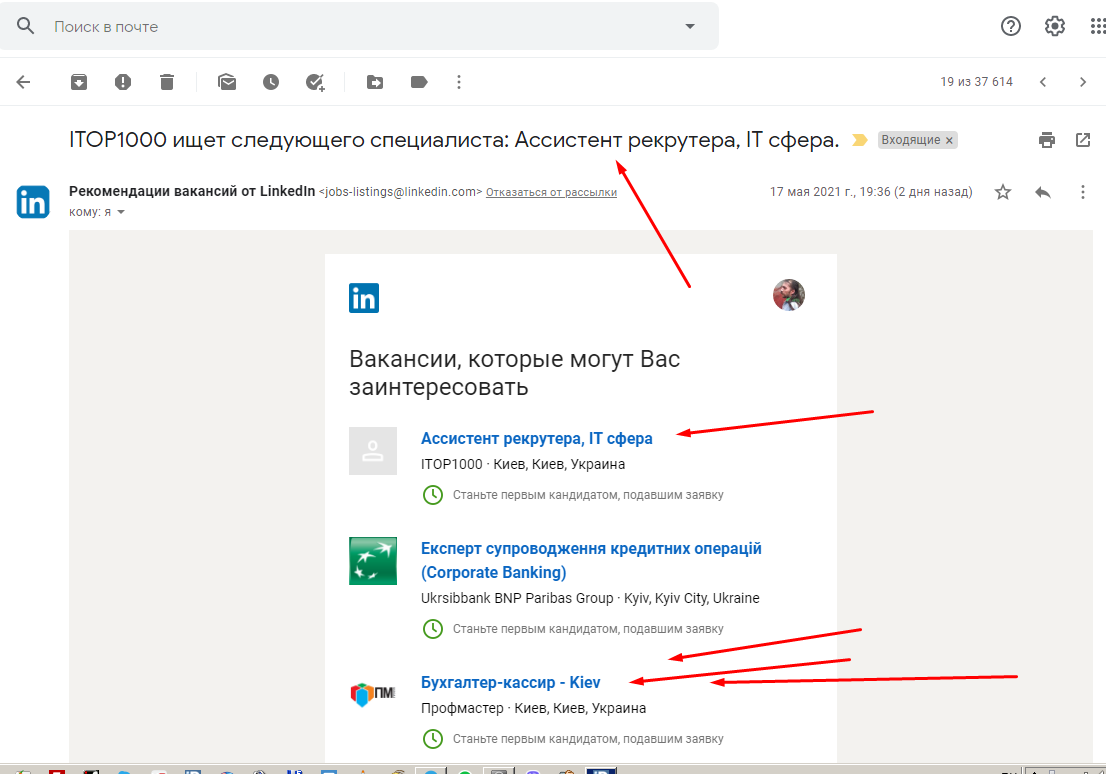Toggle the yellow importance marker

tap(859, 140)
